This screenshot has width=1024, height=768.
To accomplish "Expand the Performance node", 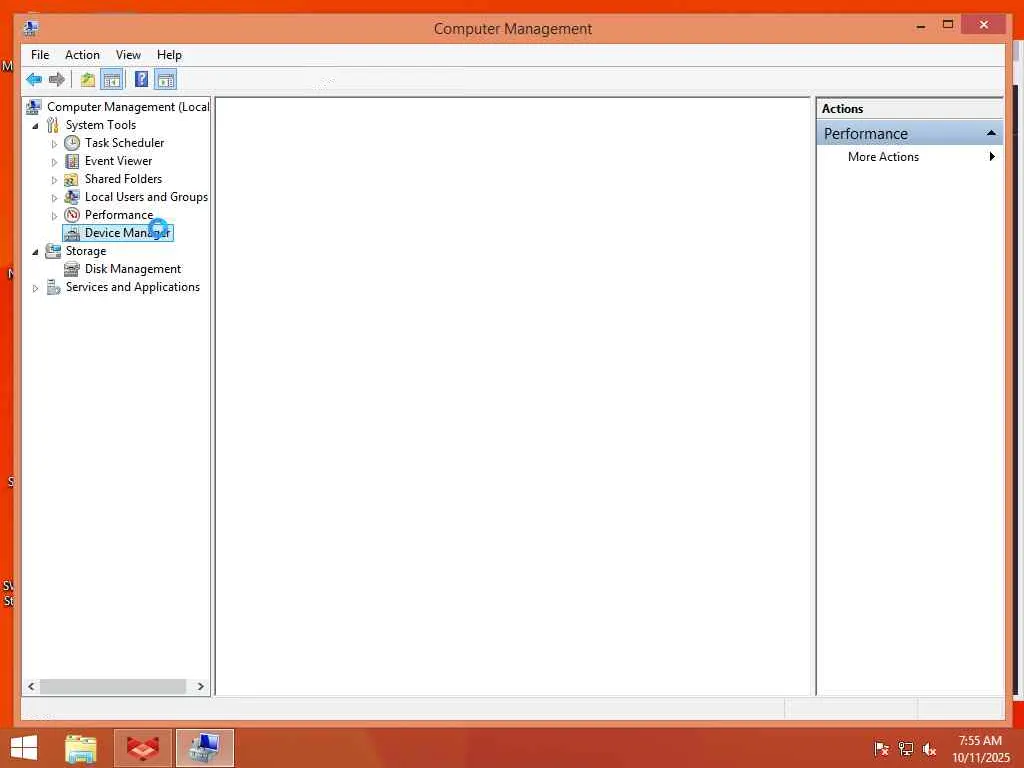I will pos(54,216).
